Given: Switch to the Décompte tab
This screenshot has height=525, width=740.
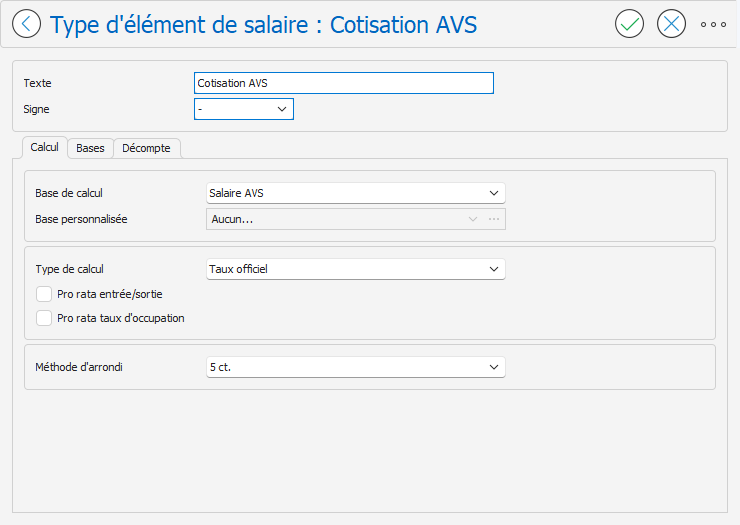Looking at the screenshot, I should pyautogui.click(x=146, y=148).
